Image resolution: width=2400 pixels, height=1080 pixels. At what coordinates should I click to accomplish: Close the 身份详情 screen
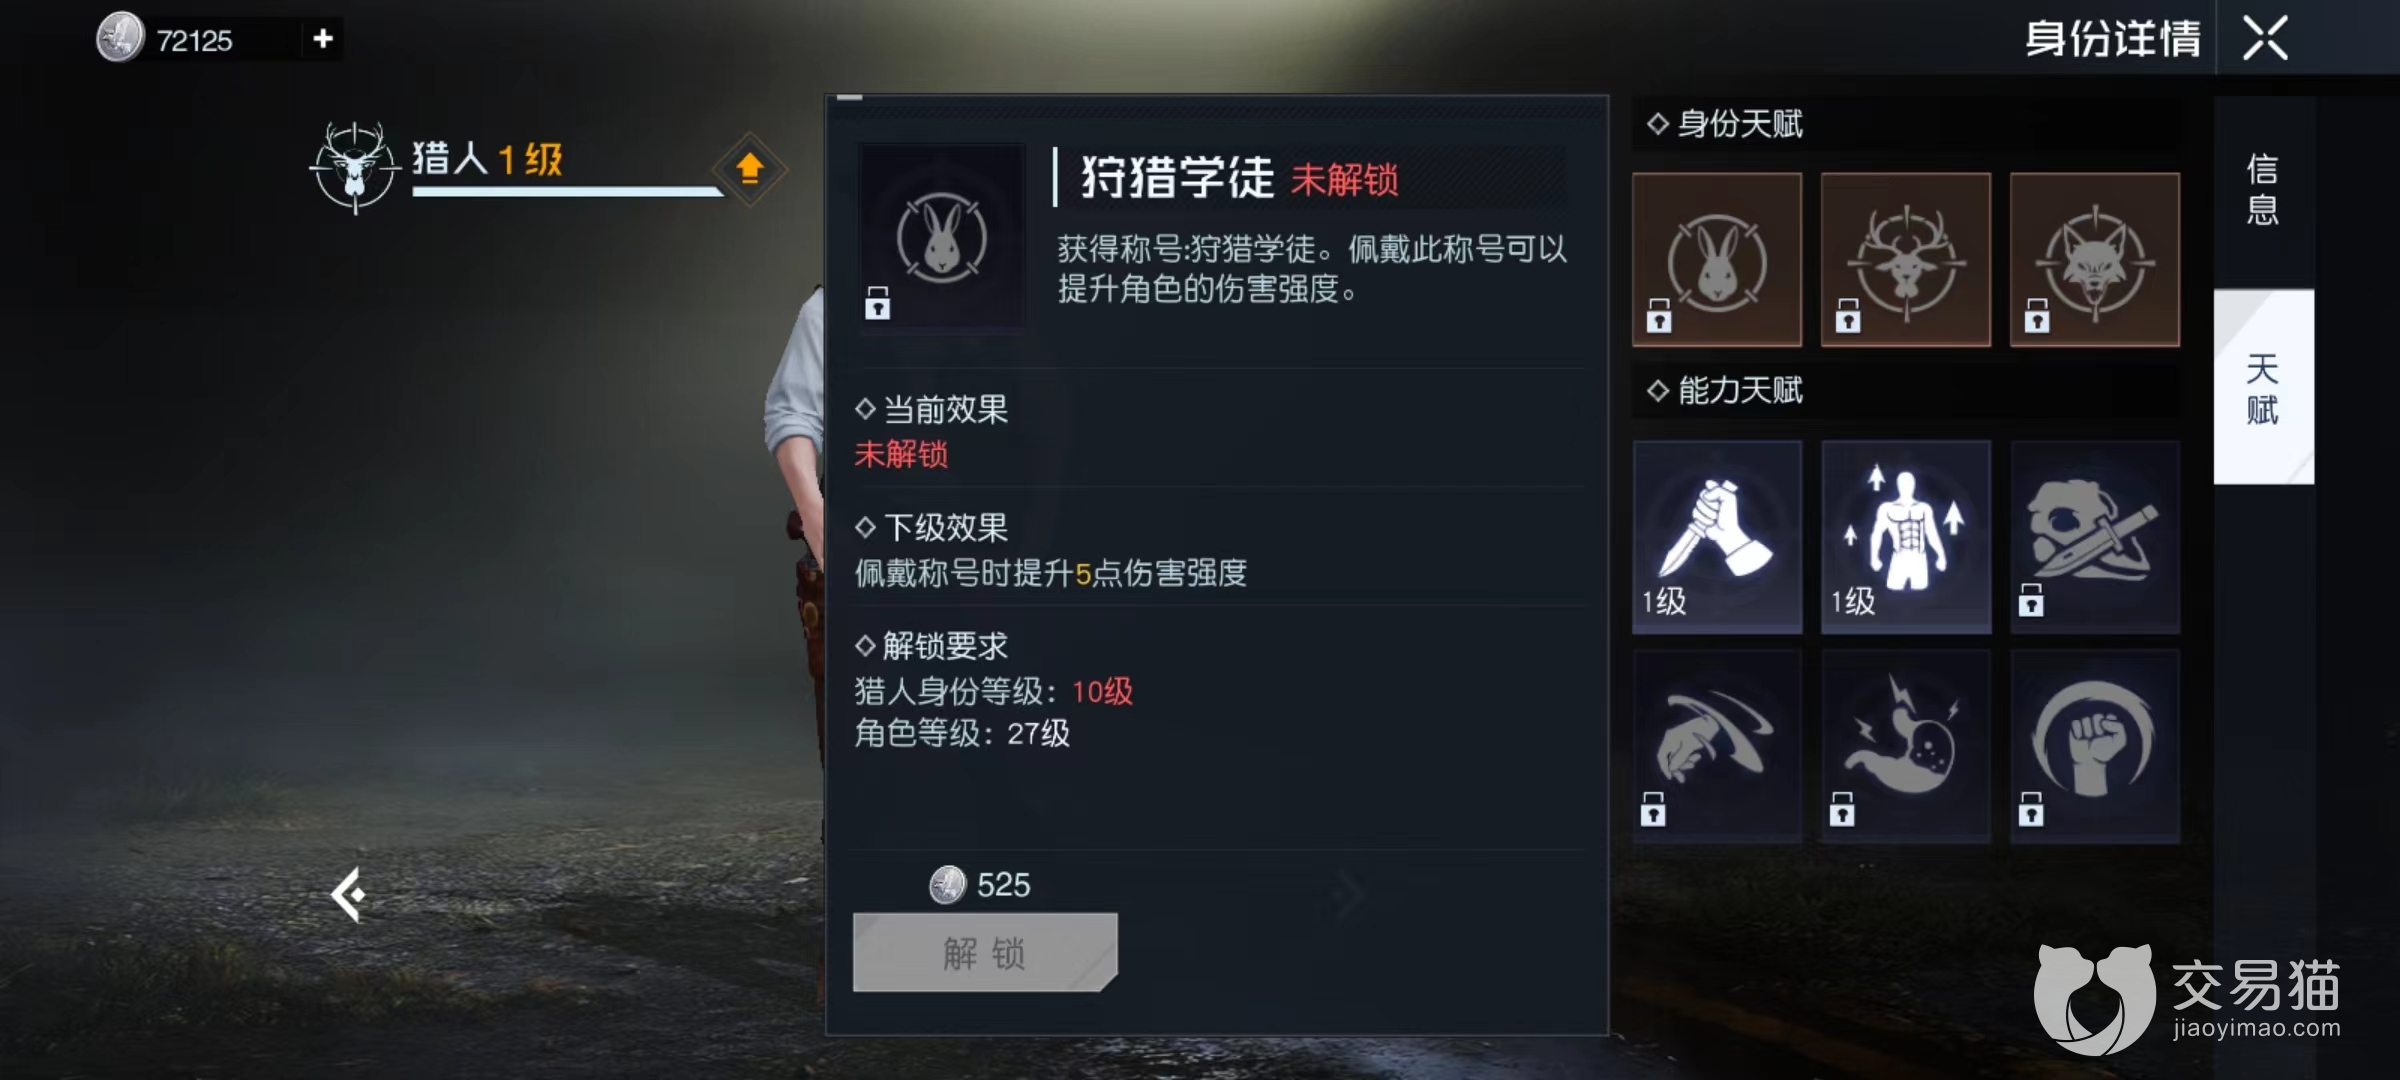(2265, 39)
